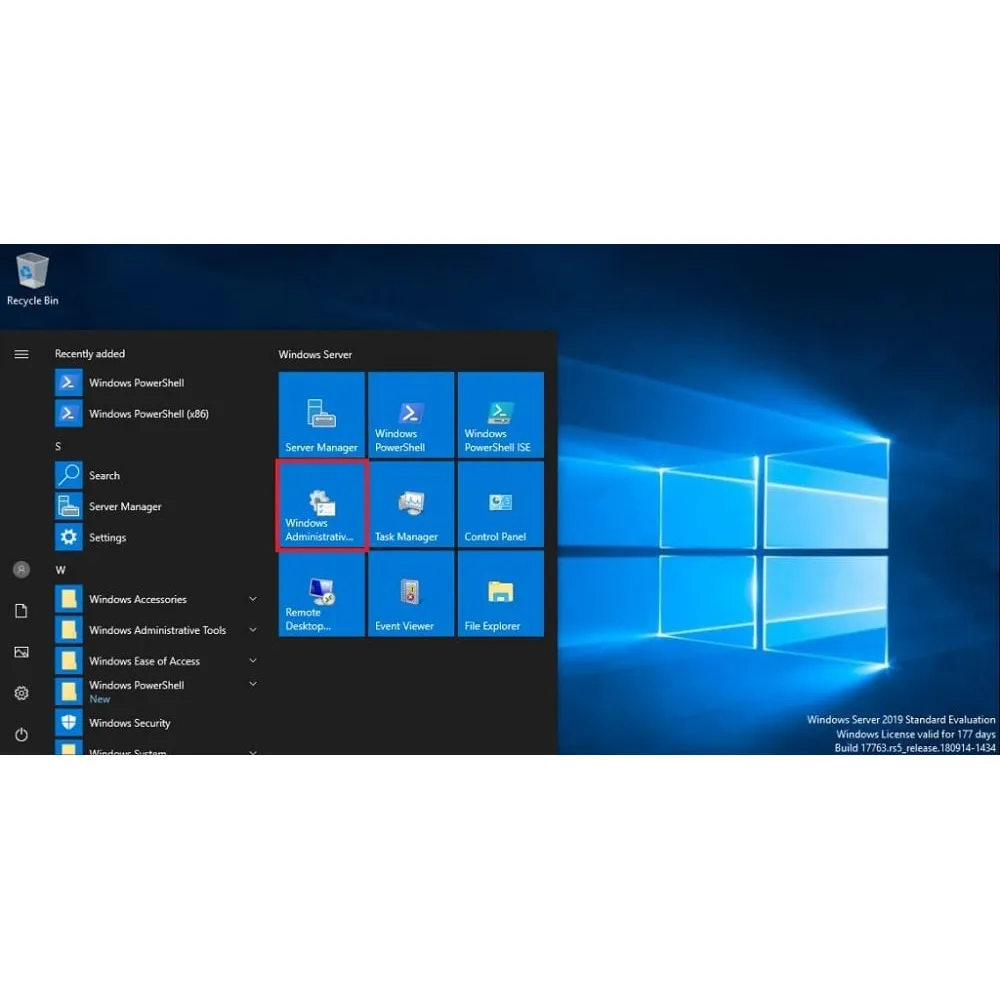Open Pictures icon in Start rail

[21, 652]
